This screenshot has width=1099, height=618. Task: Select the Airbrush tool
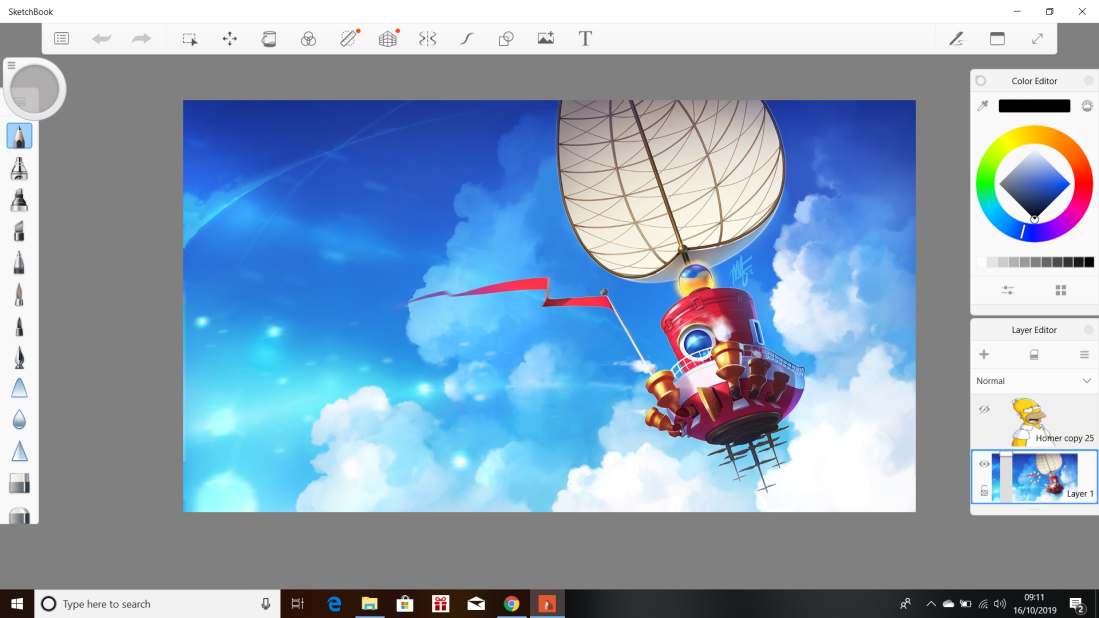coord(19,169)
